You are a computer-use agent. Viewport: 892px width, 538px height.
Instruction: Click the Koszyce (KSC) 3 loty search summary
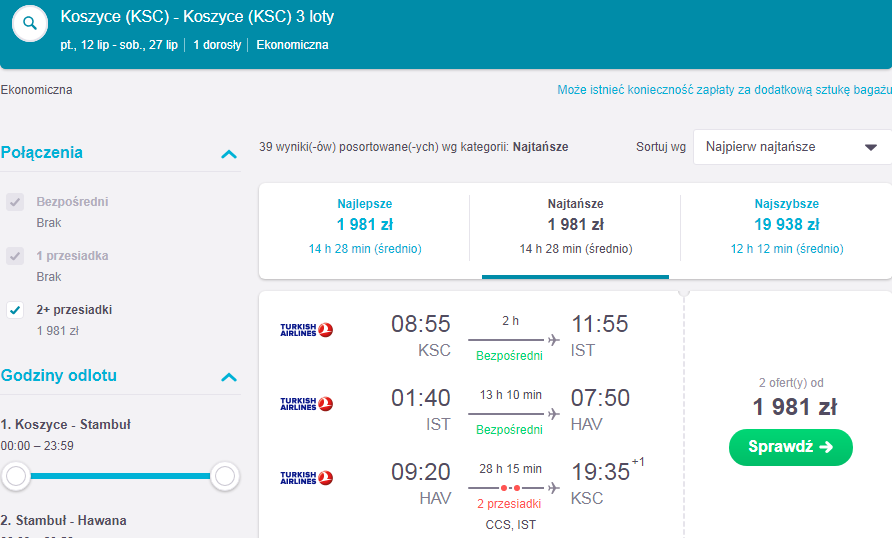pos(197,16)
